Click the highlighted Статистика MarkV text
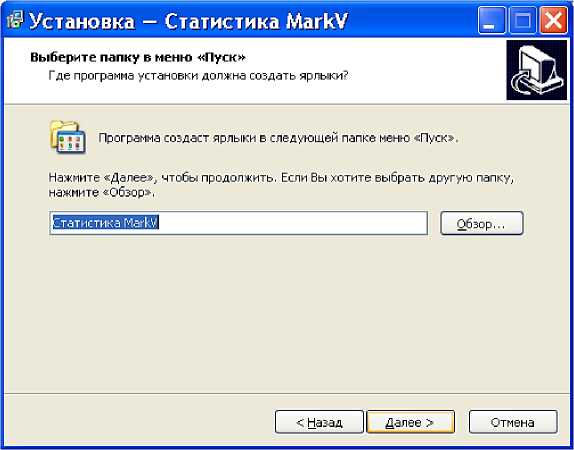 106,223
